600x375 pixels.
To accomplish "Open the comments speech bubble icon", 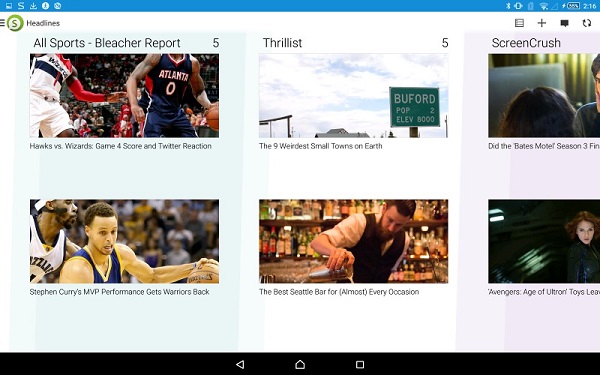I will tap(564, 23).
